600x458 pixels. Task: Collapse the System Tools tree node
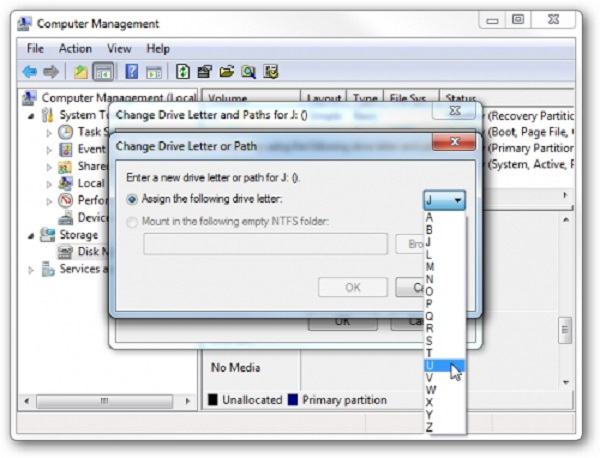coord(31,115)
